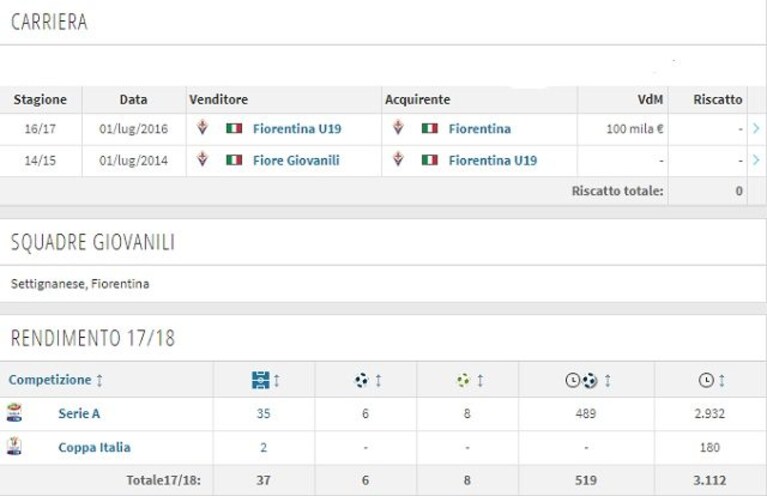Open Fiore Giovanili club link
Viewport: 767px width, 496px height.
[x=296, y=160]
